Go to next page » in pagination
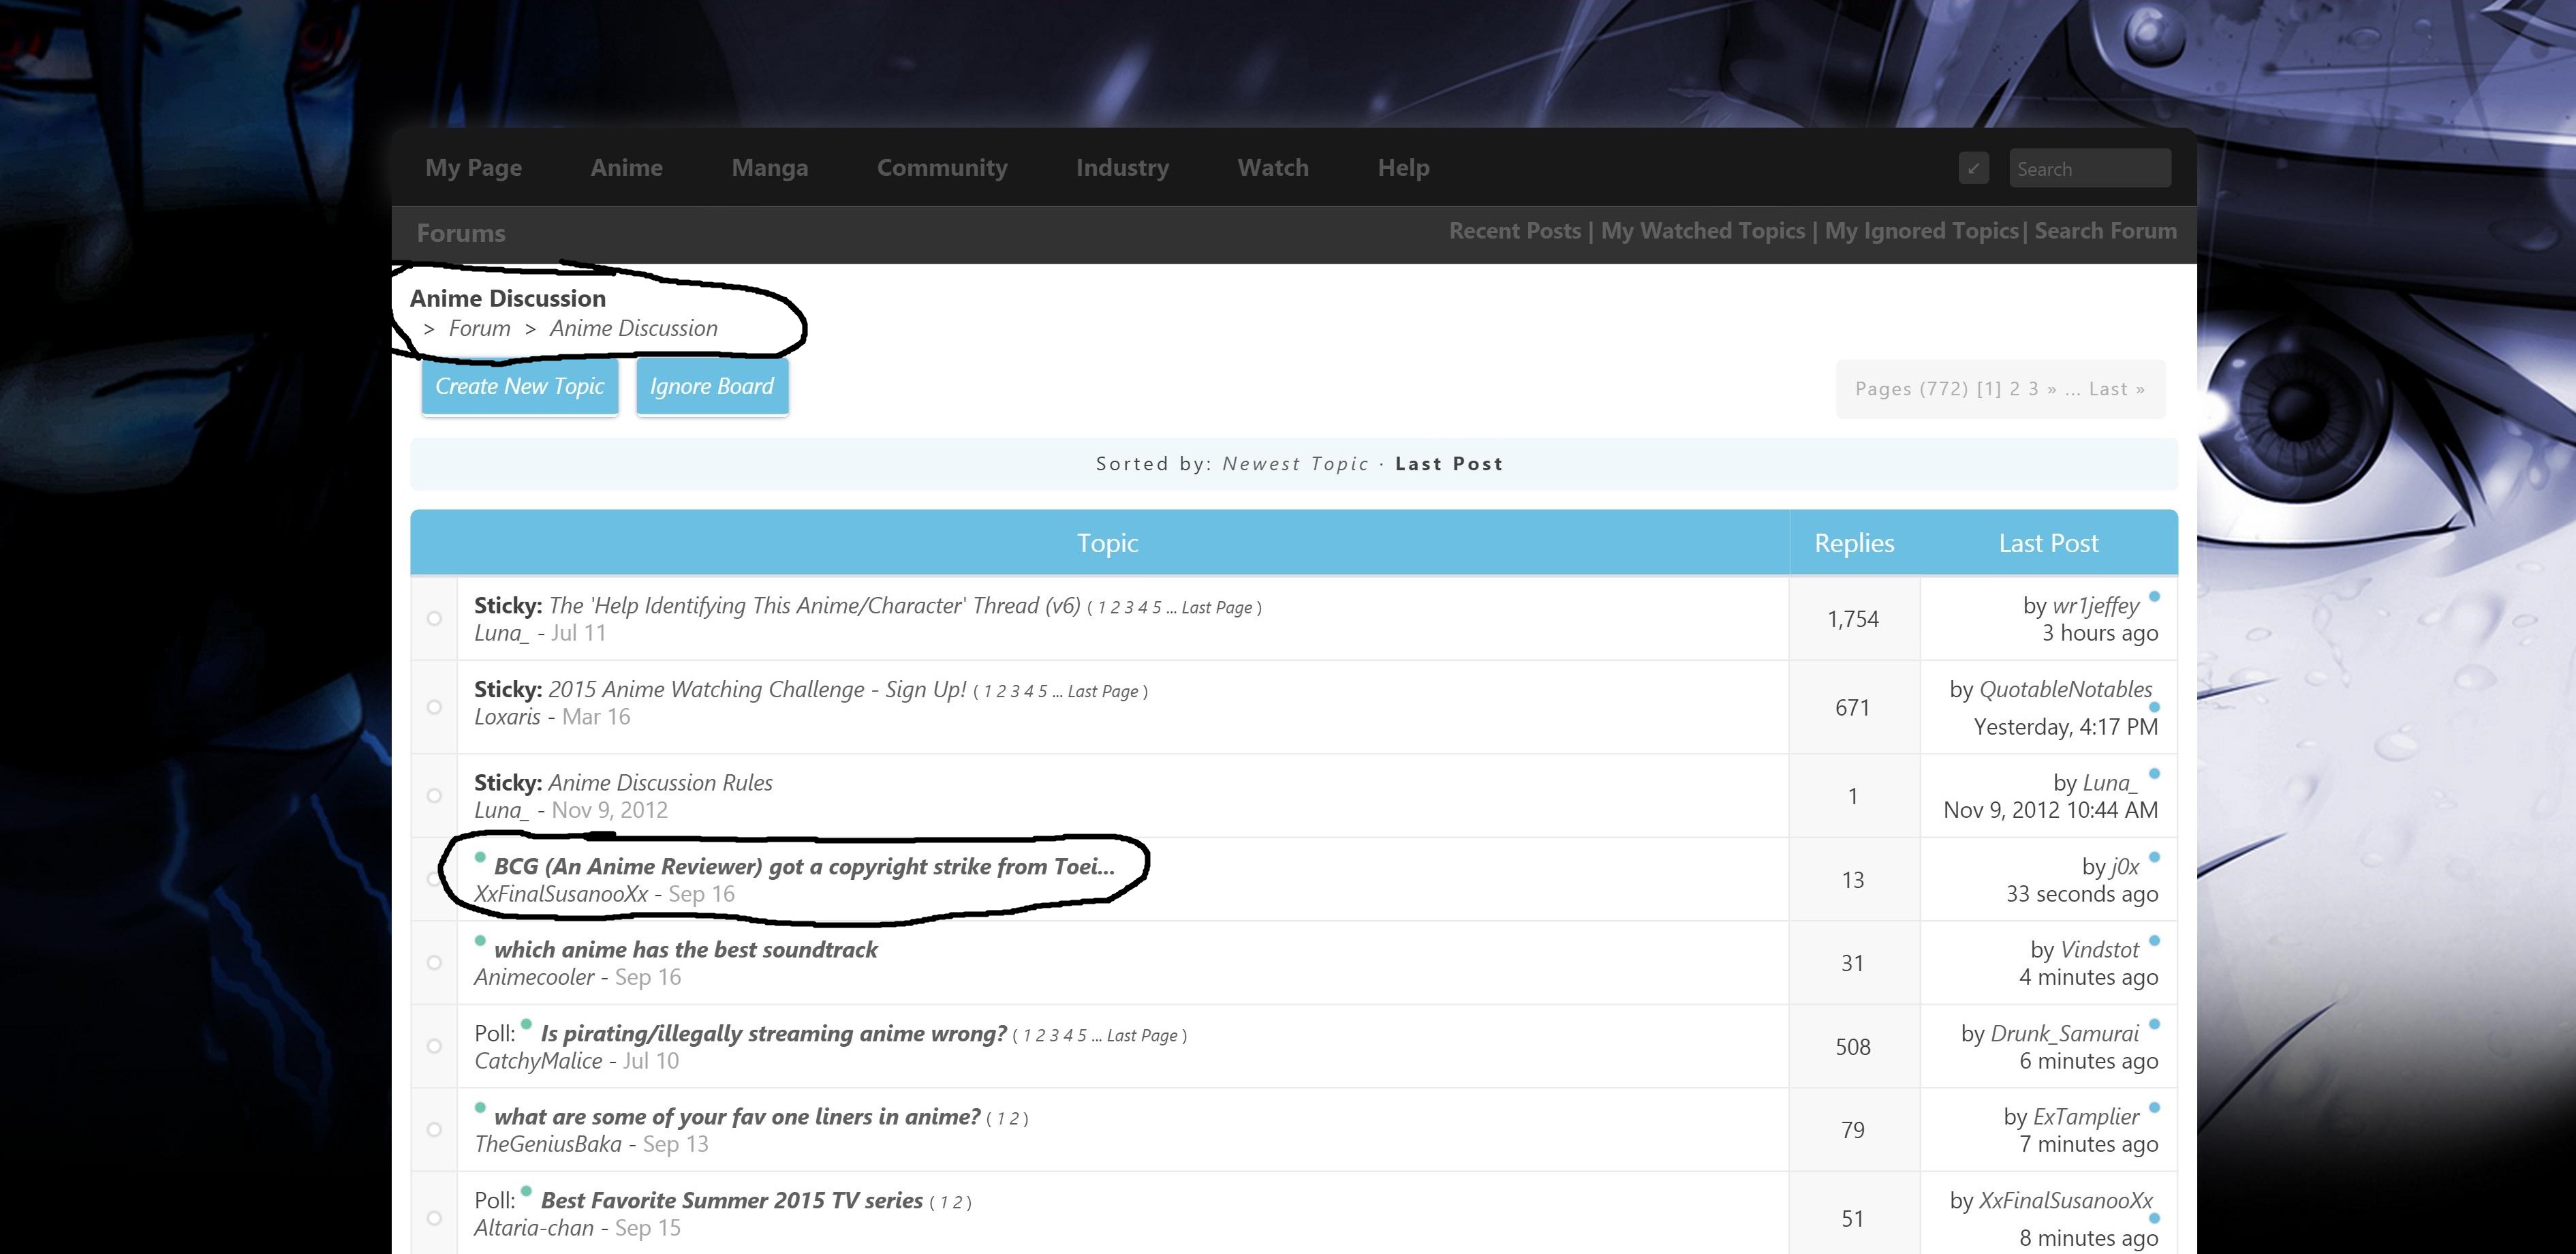 (2052, 389)
